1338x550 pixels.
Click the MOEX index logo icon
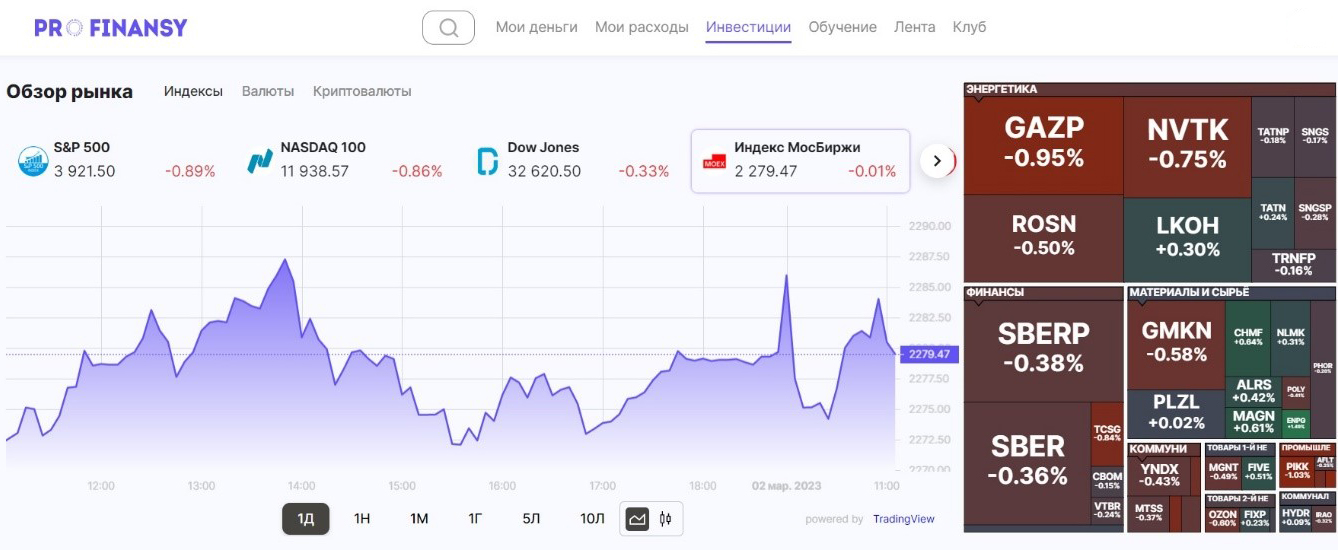pyautogui.click(x=714, y=161)
